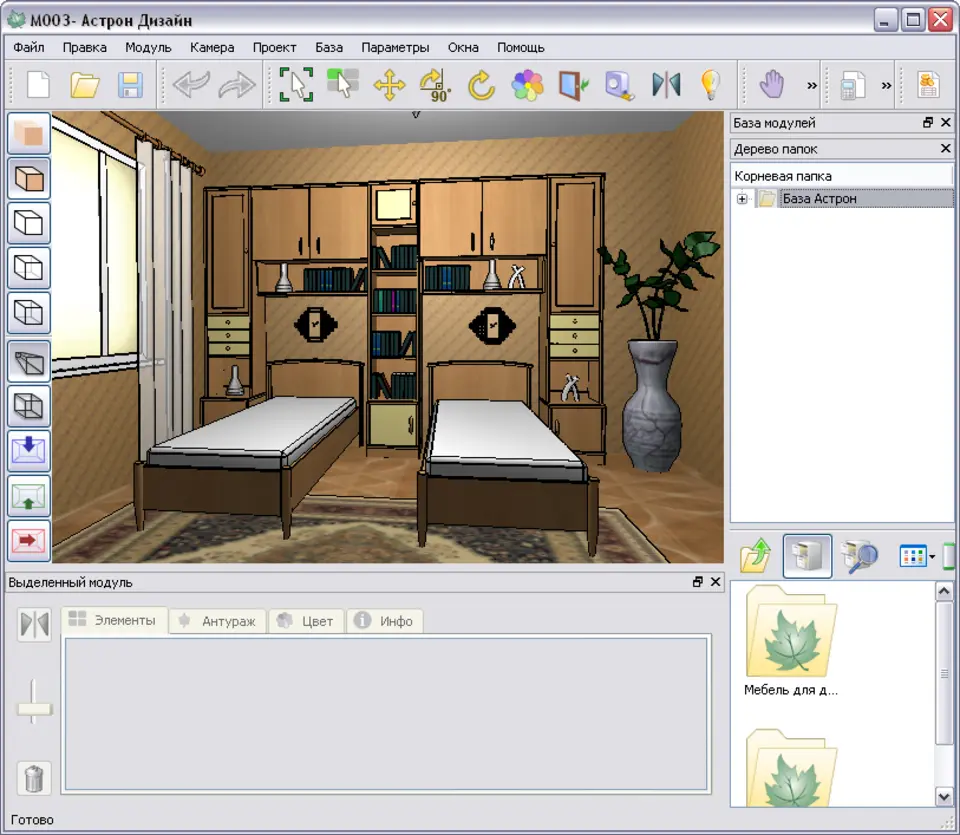Redo action with right arrow icon
960x835 pixels.
[x=237, y=84]
